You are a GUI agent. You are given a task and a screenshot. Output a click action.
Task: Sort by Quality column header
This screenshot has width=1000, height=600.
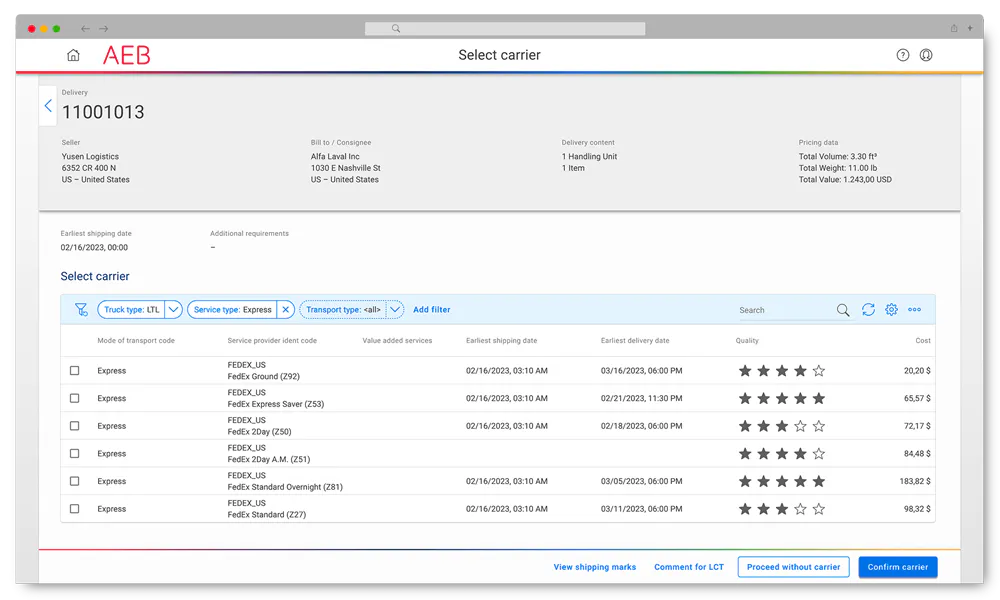tap(747, 340)
